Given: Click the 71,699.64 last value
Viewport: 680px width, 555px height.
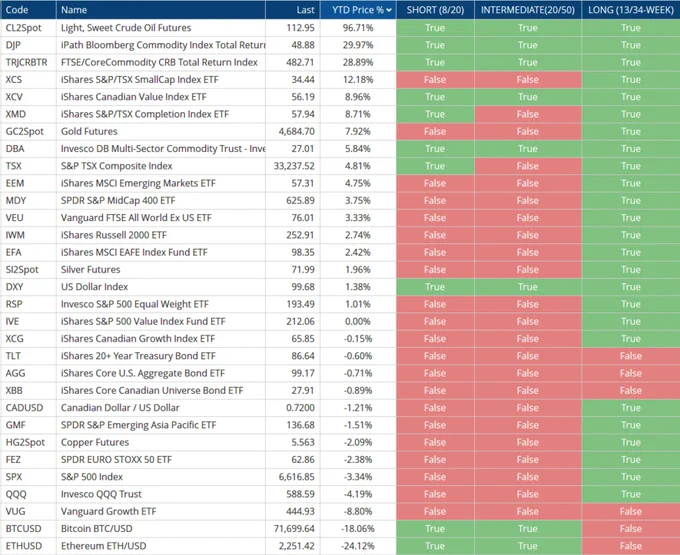Looking at the screenshot, I should pyautogui.click(x=294, y=529).
